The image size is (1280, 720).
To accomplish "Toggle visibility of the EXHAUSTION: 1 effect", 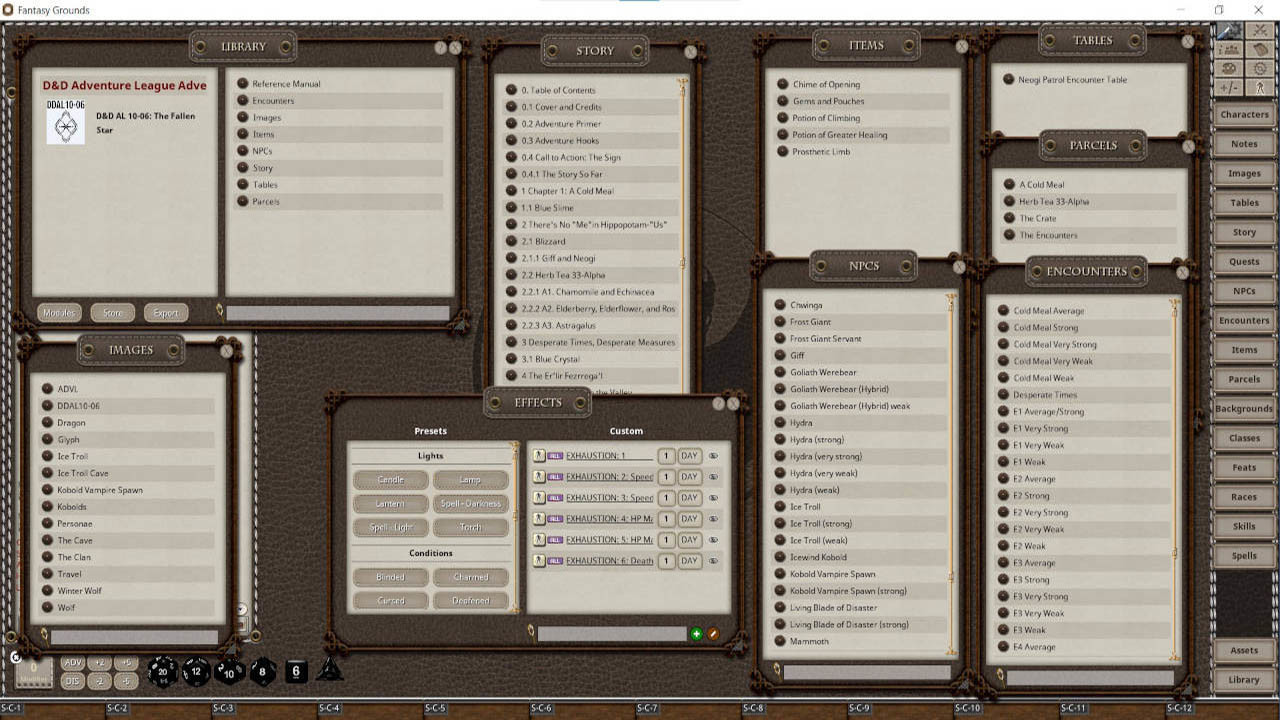I will coord(712,455).
